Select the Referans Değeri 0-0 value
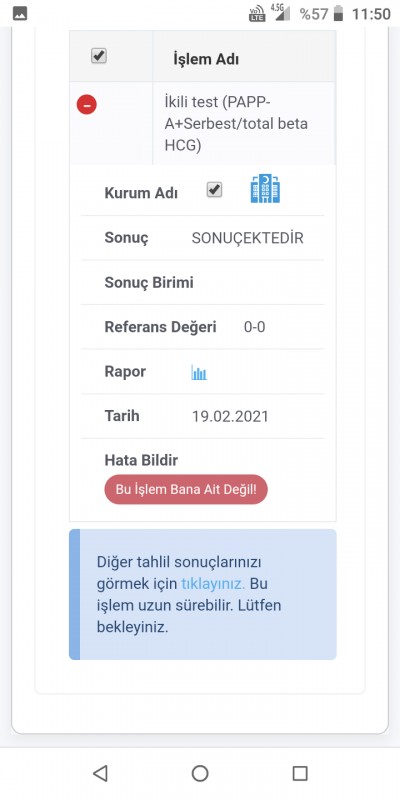 pos(255,327)
